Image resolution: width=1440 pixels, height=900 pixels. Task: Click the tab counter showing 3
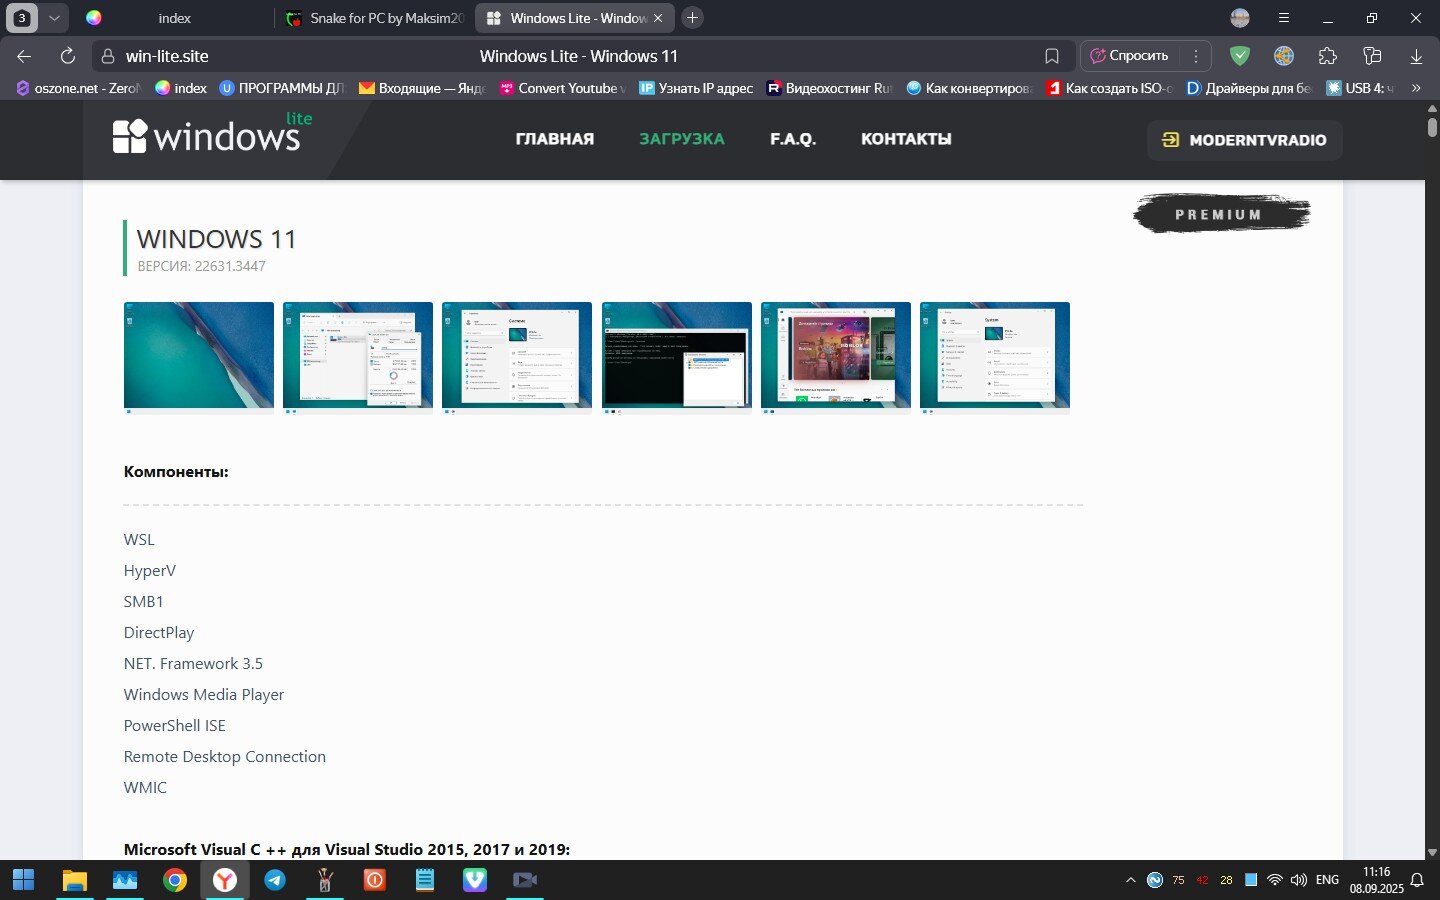(x=22, y=18)
